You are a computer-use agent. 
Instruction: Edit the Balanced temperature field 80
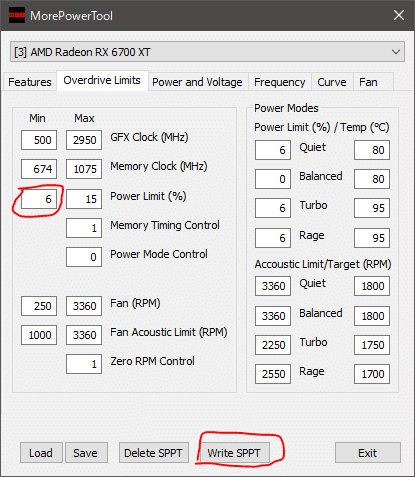click(x=372, y=179)
